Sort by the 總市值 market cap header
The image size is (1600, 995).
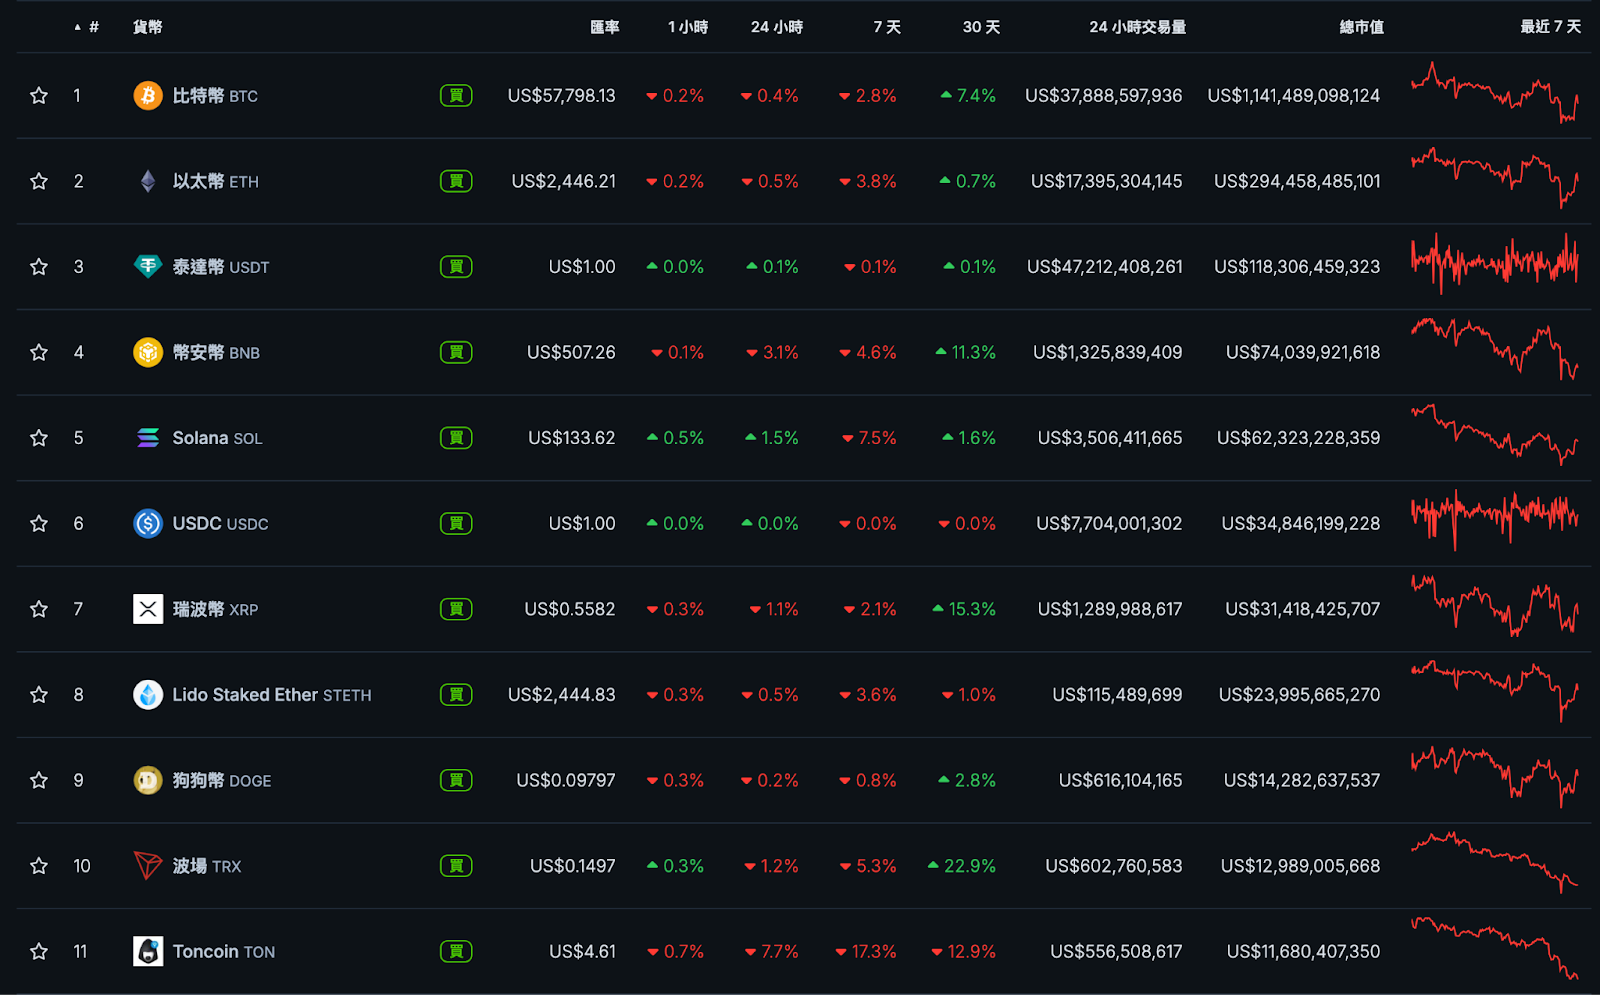pyautogui.click(x=1362, y=27)
